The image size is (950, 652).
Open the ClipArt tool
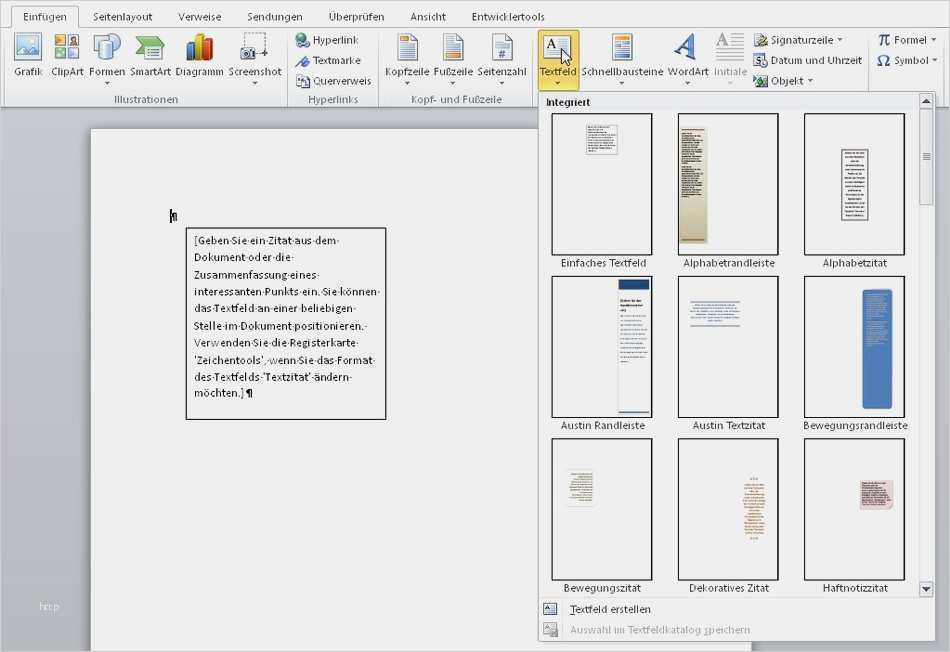67,55
